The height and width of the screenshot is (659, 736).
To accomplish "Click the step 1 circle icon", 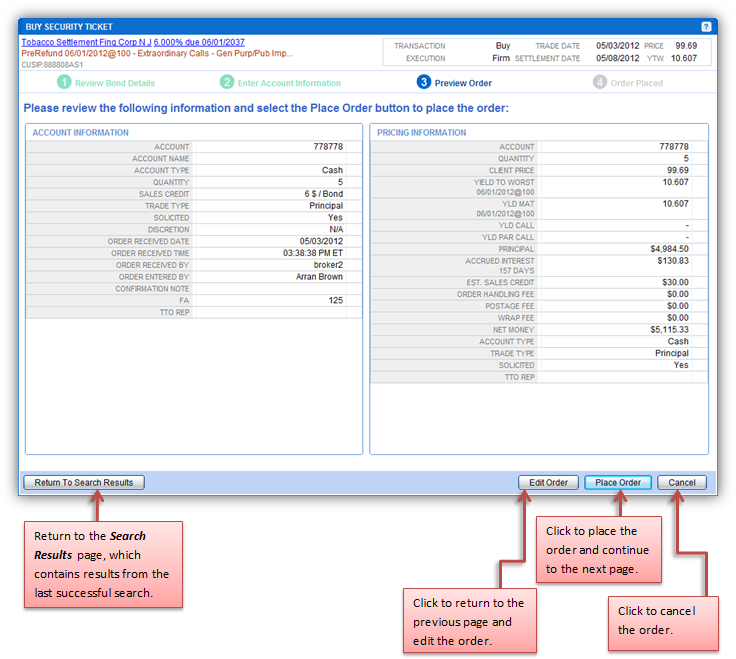I will coord(64,83).
